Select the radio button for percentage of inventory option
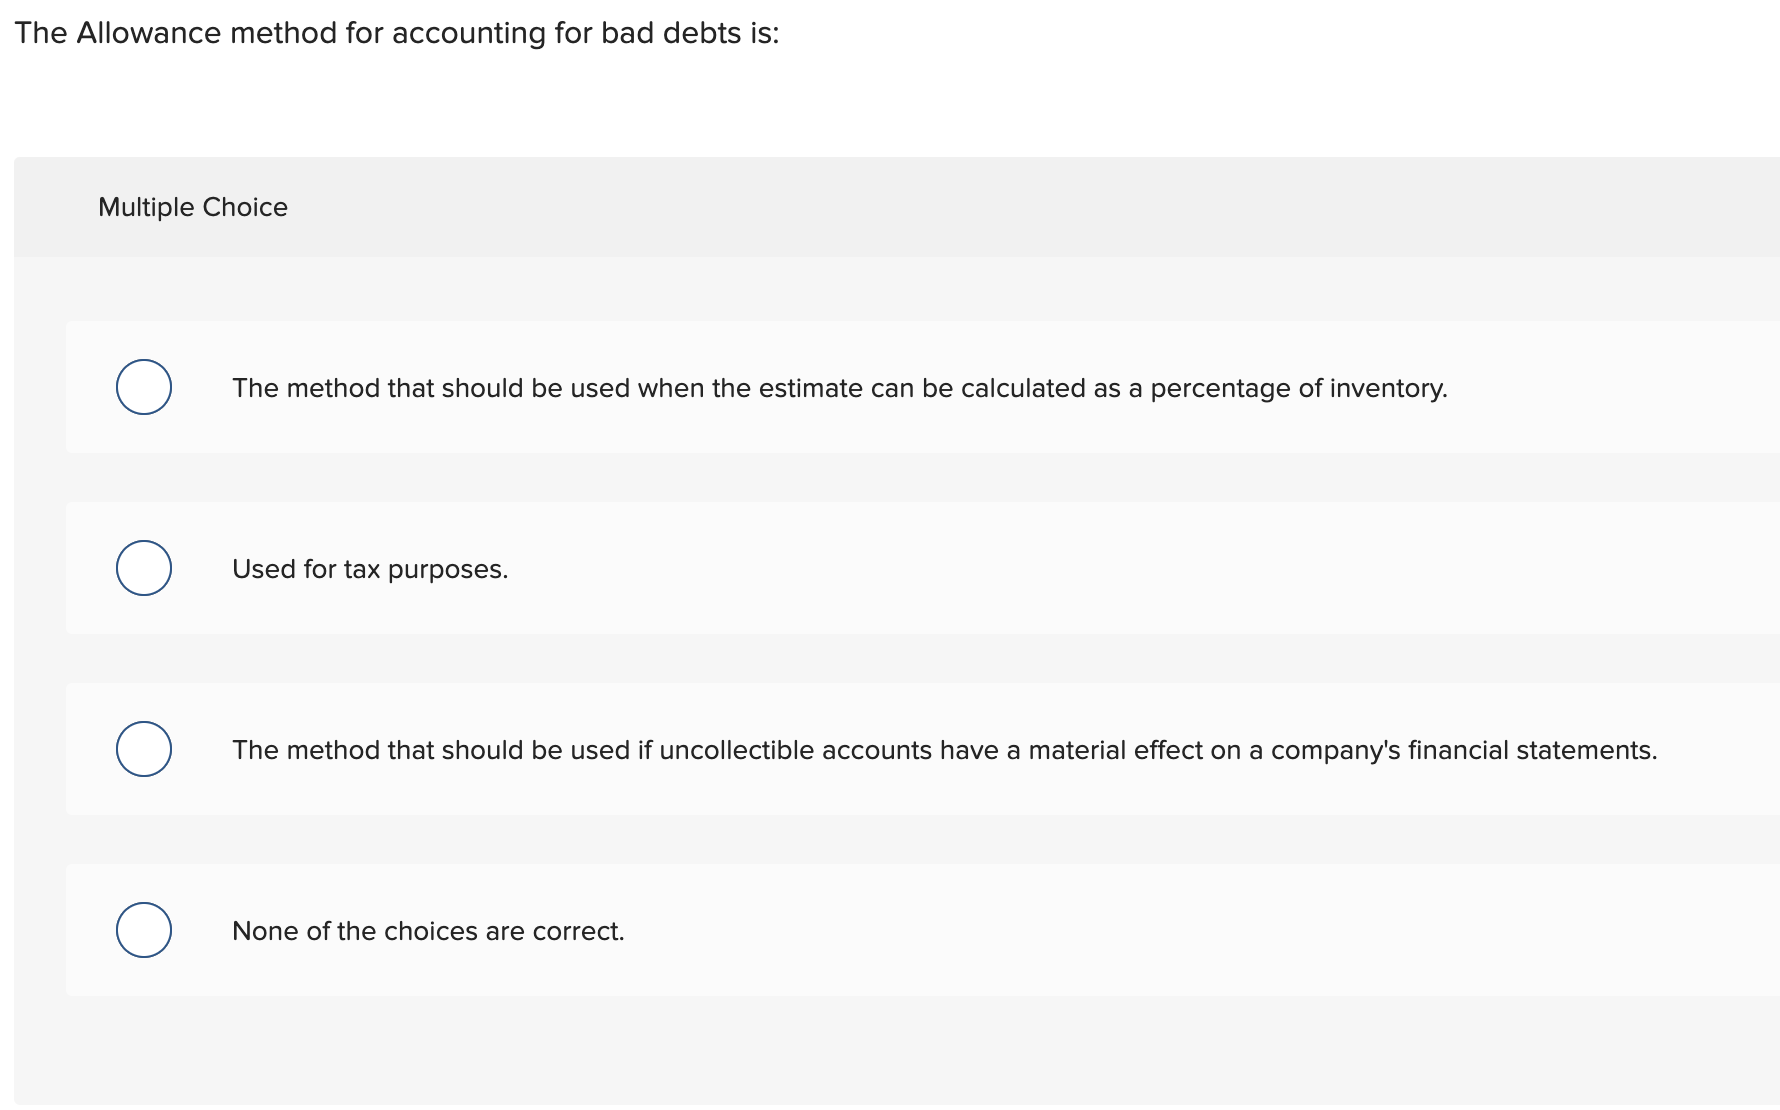 (x=143, y=387)
